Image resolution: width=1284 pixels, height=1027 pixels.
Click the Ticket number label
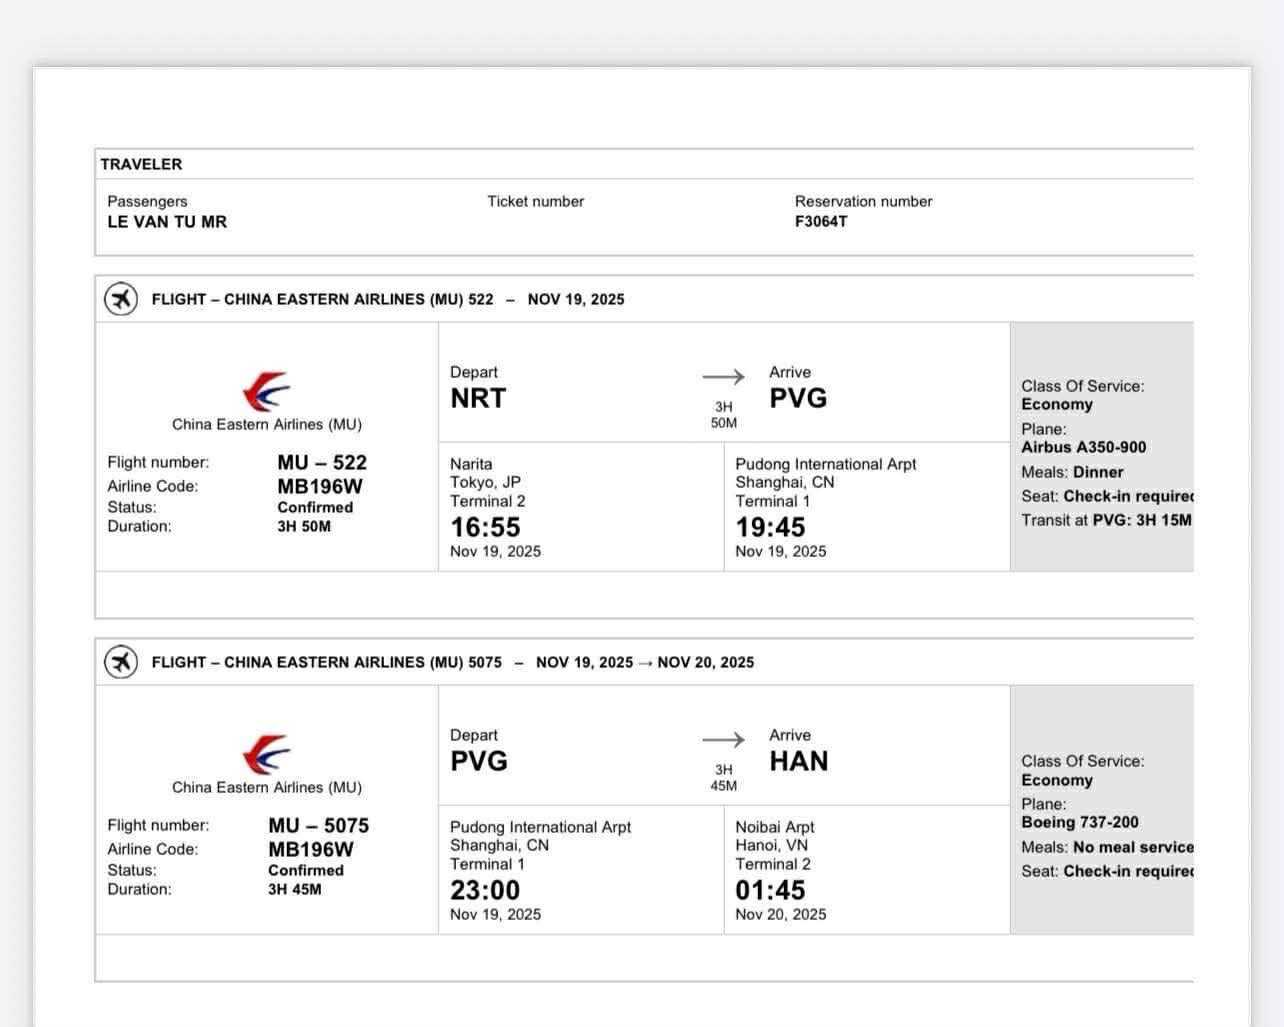(x=535, y=201)
